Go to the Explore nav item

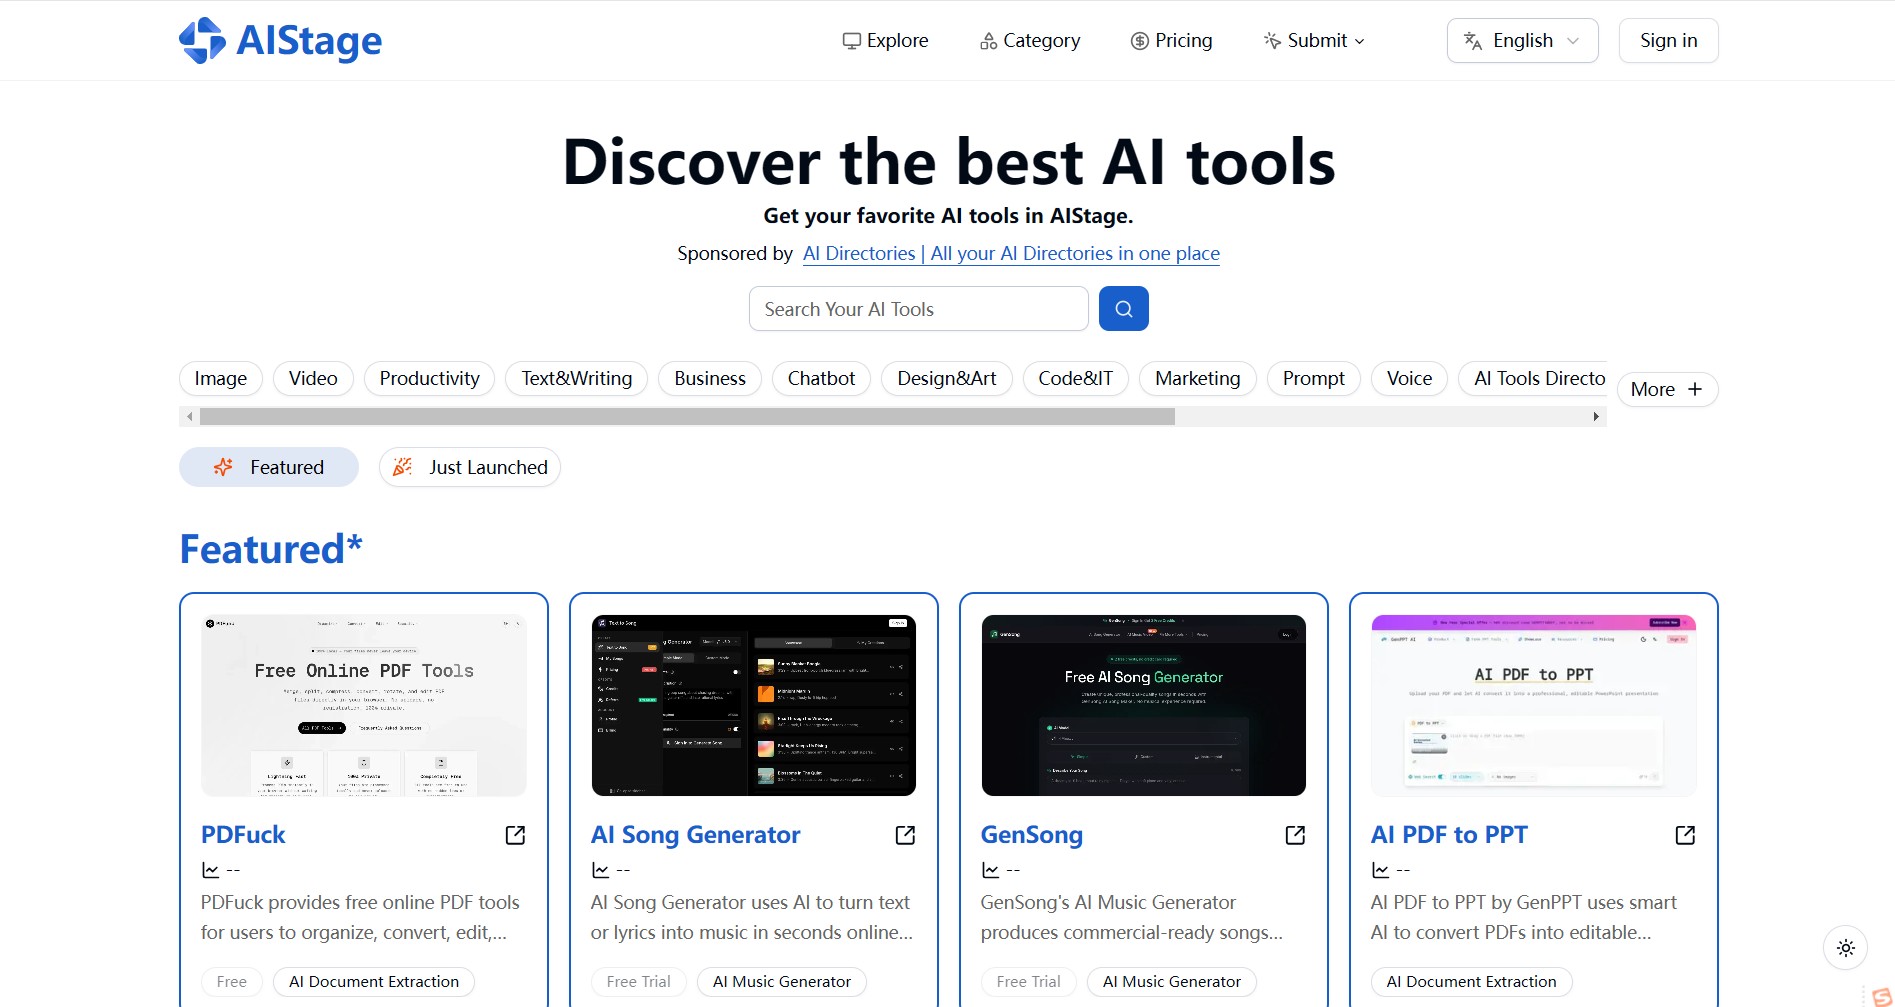[x=885, y=41]
